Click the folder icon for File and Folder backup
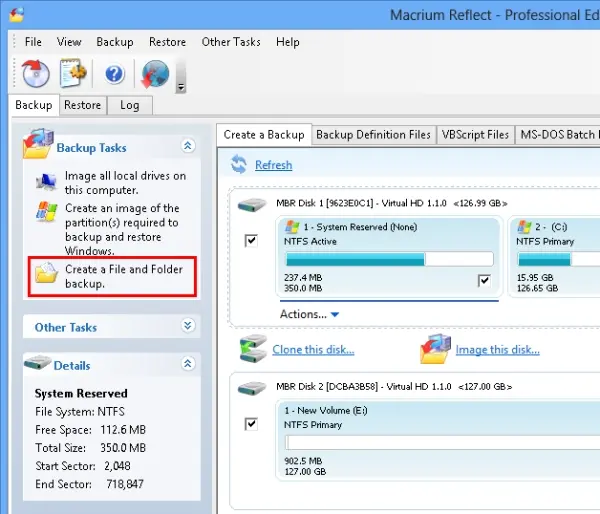This screenshot has height=514, width=600. click(46, 273)
